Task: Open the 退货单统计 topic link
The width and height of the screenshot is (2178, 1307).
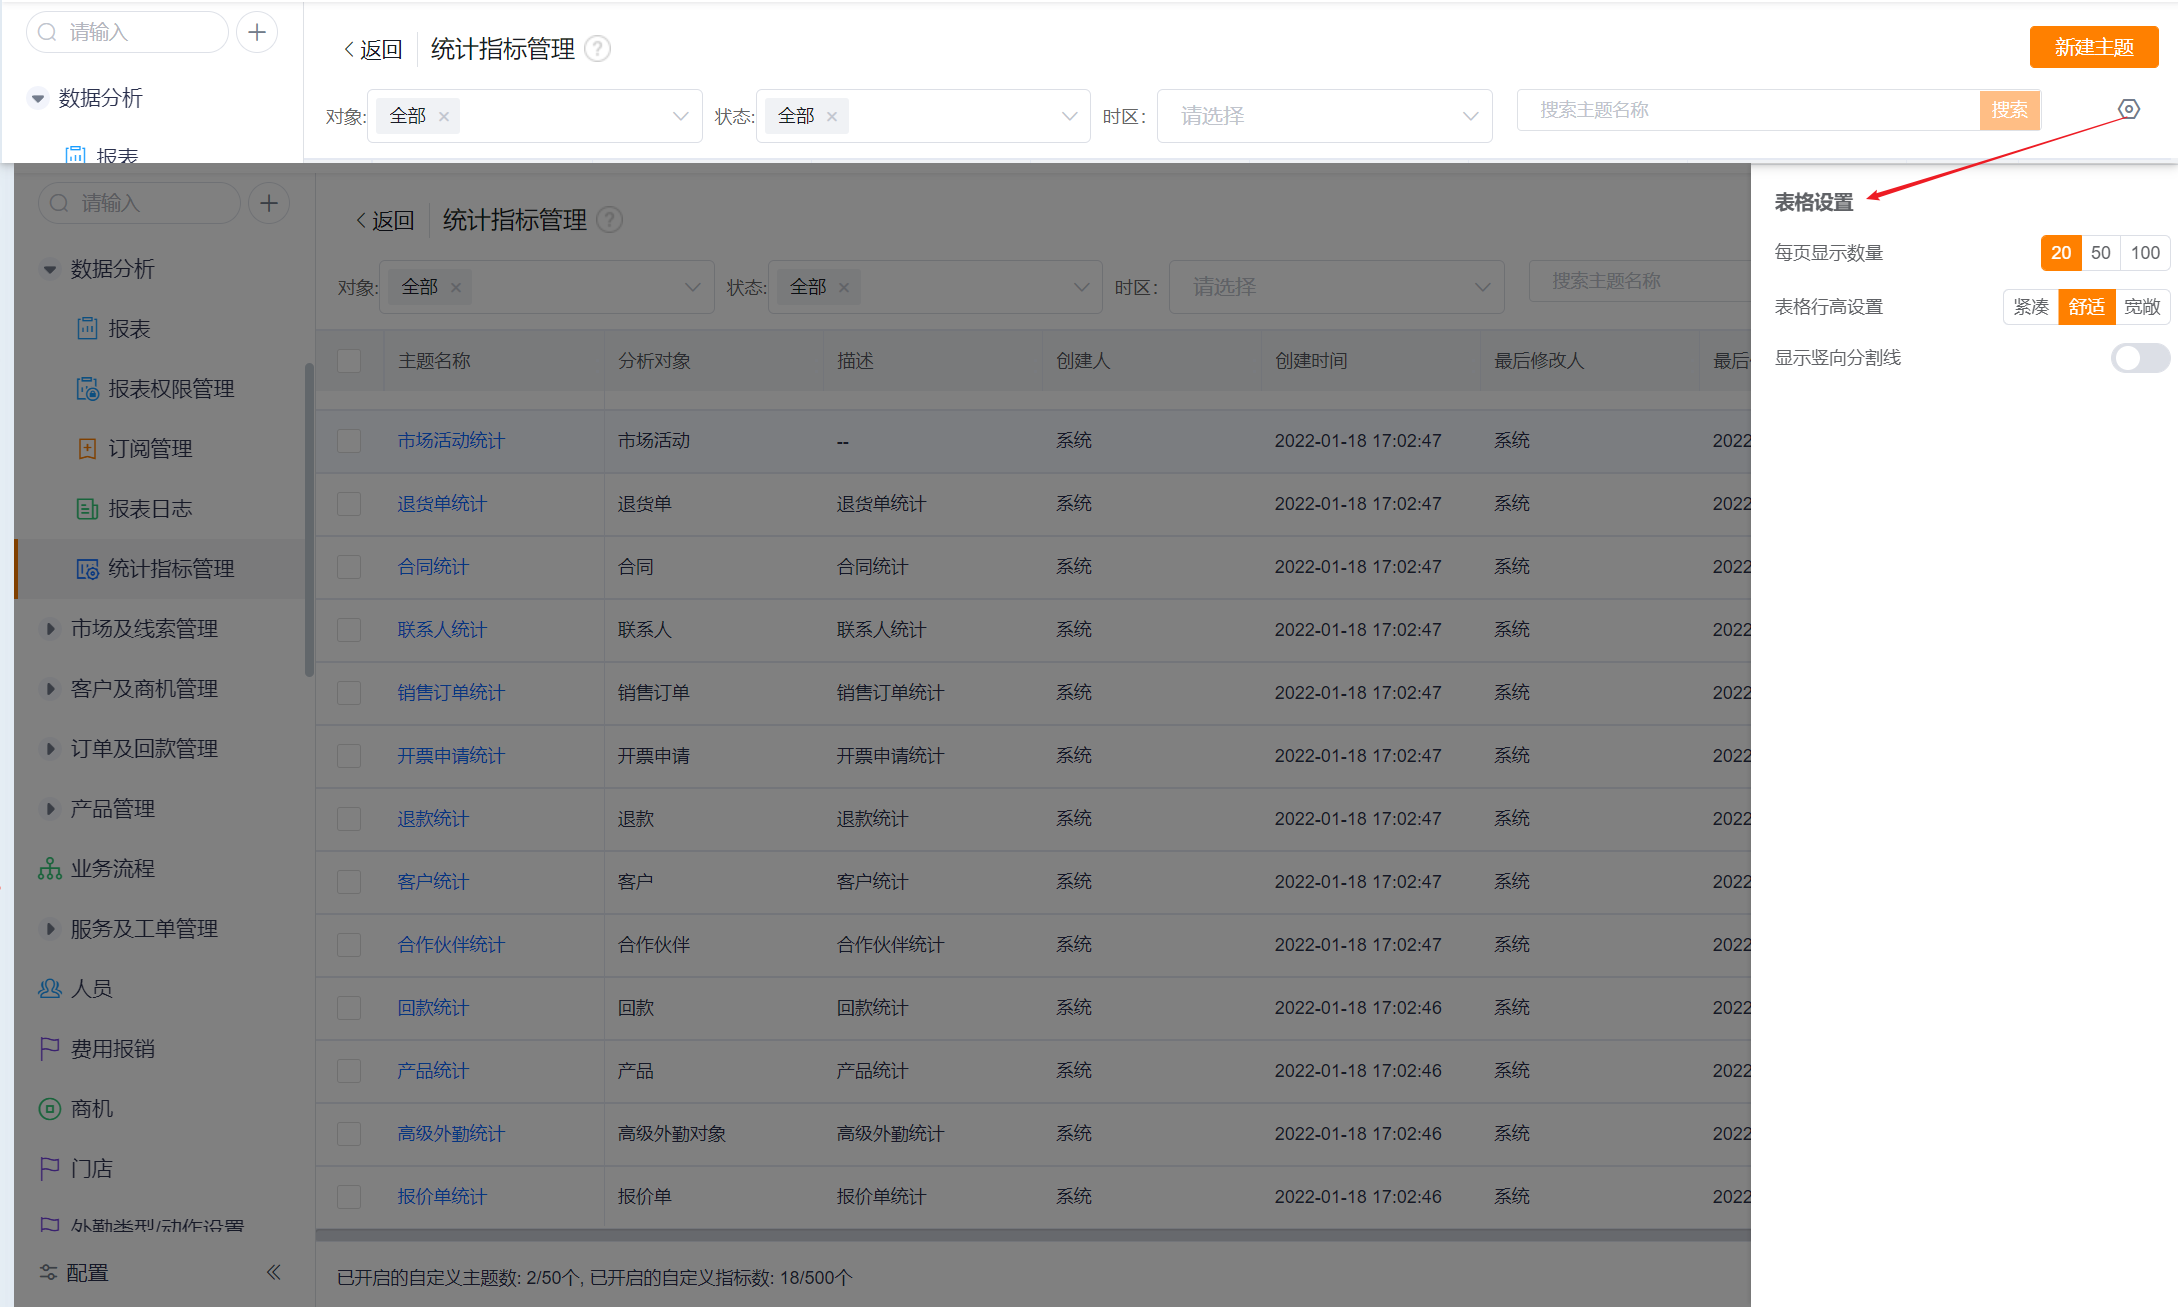Action: point(442,504)
